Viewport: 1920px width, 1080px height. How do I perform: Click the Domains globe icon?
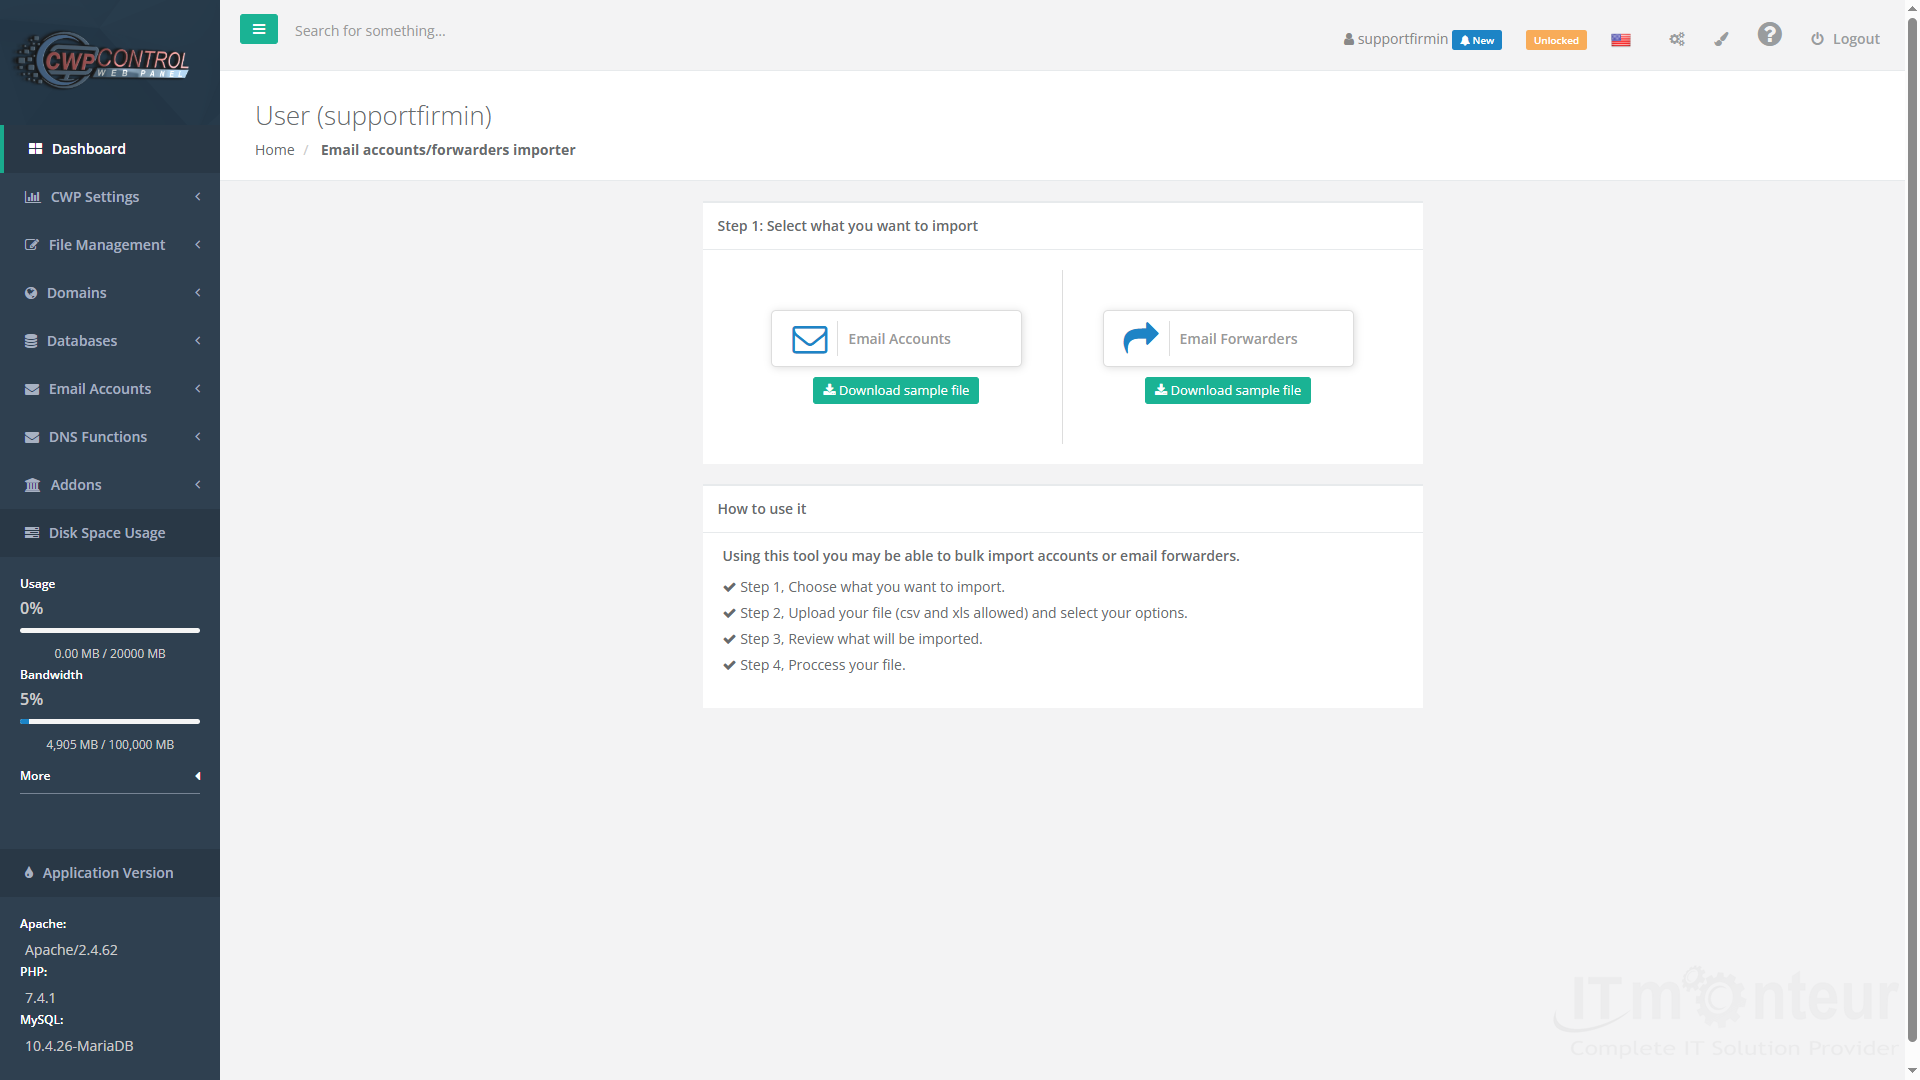pos(31,293)
